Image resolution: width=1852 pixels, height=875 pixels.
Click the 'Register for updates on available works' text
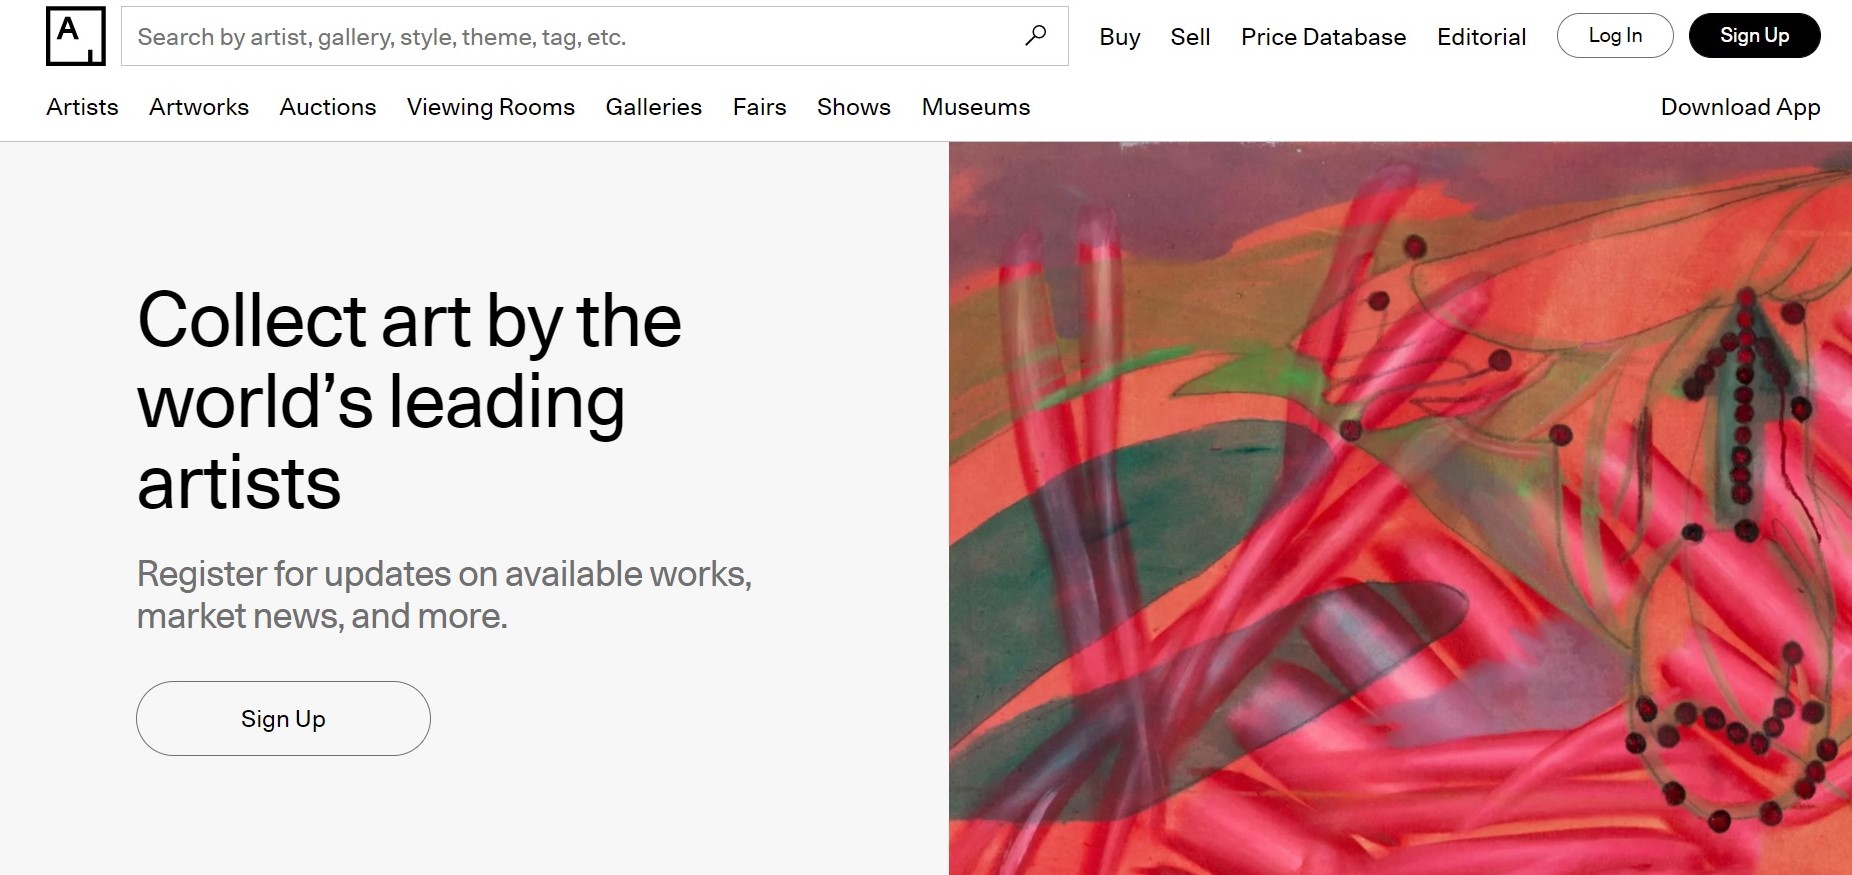(444, 595)
